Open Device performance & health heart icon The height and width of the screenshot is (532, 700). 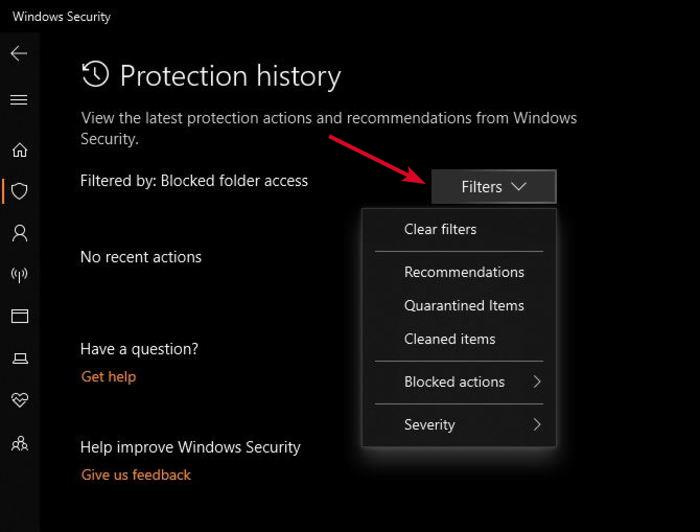(x=19, y=400)
